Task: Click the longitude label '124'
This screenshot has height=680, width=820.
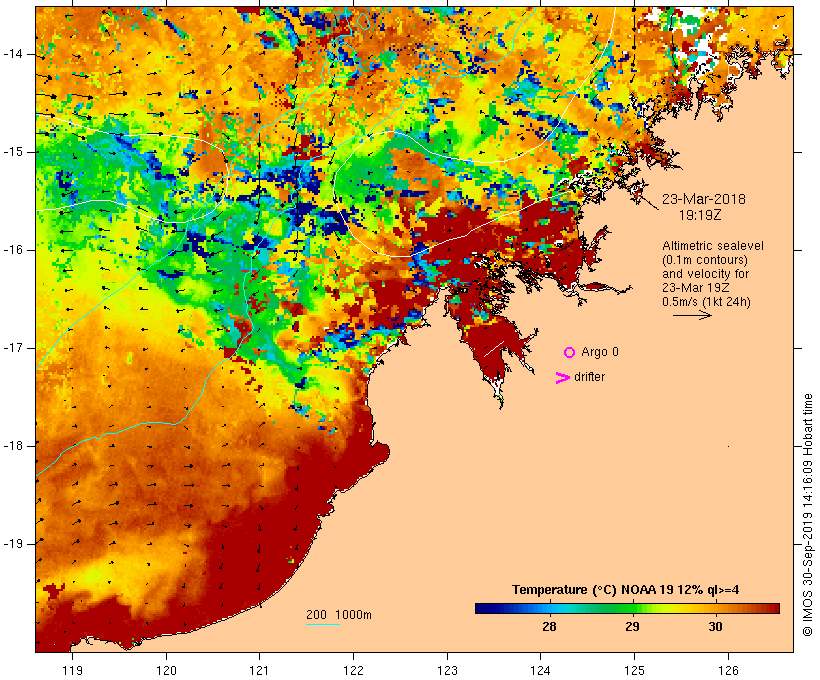Action: (x=540, y=670)
